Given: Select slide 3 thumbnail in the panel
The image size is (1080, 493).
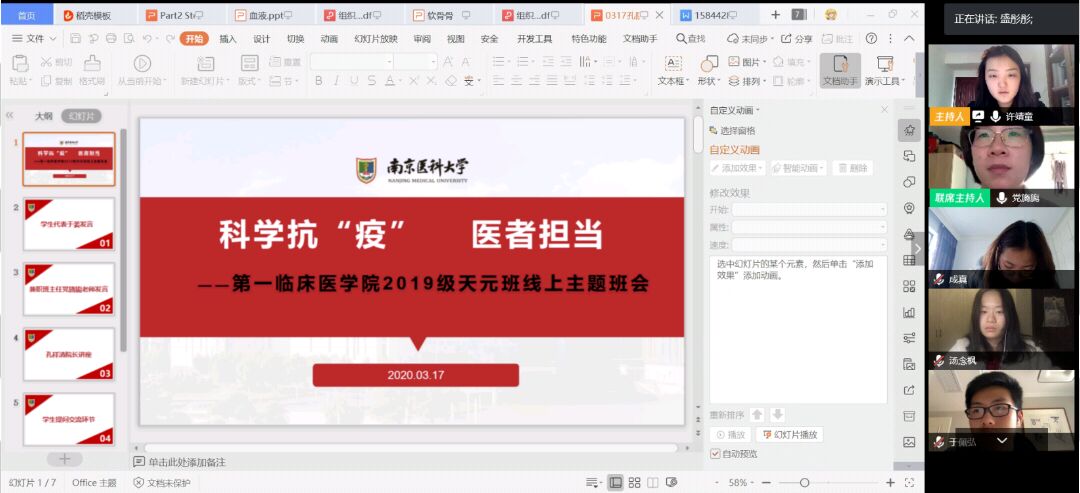Looking at the screenshot, I should click(x=69, y=289).
